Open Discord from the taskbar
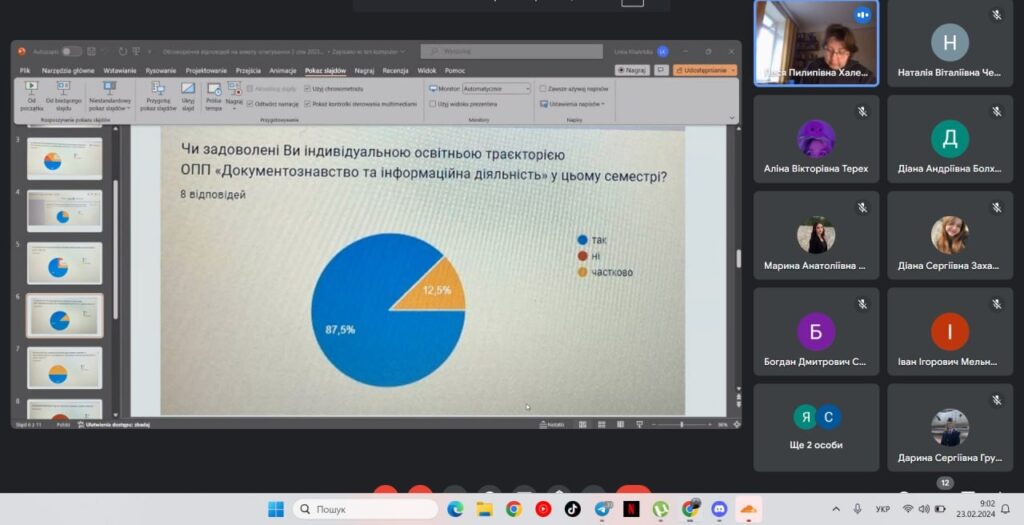 tap(718, 509)
